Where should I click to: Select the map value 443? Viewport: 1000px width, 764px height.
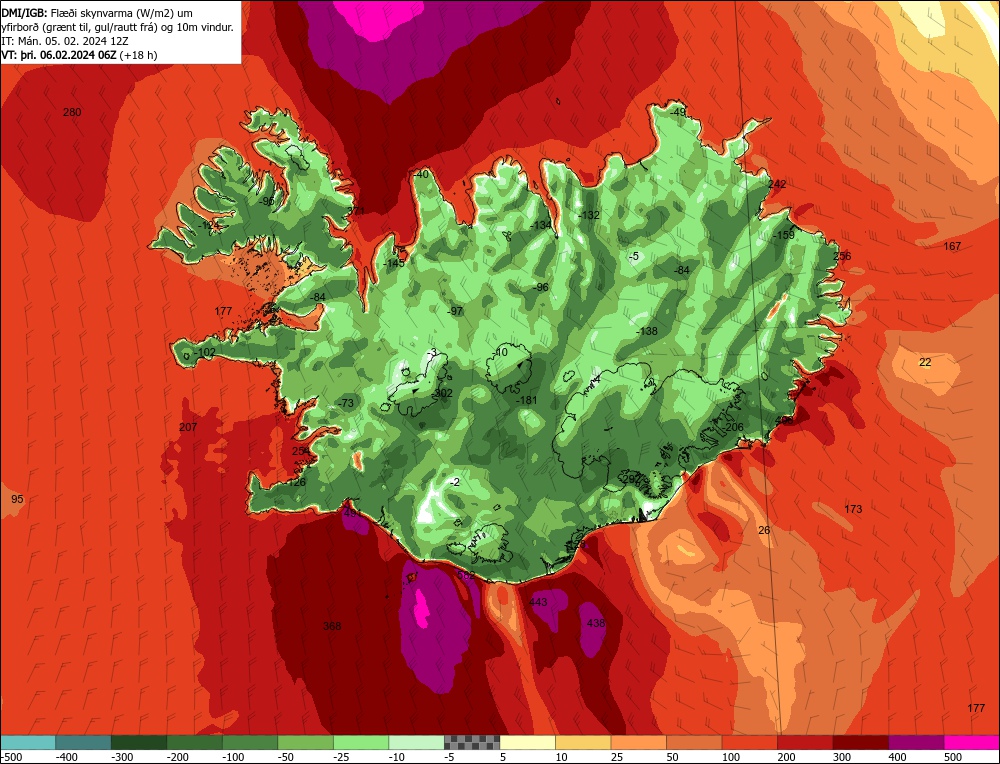tap(538, 602)
